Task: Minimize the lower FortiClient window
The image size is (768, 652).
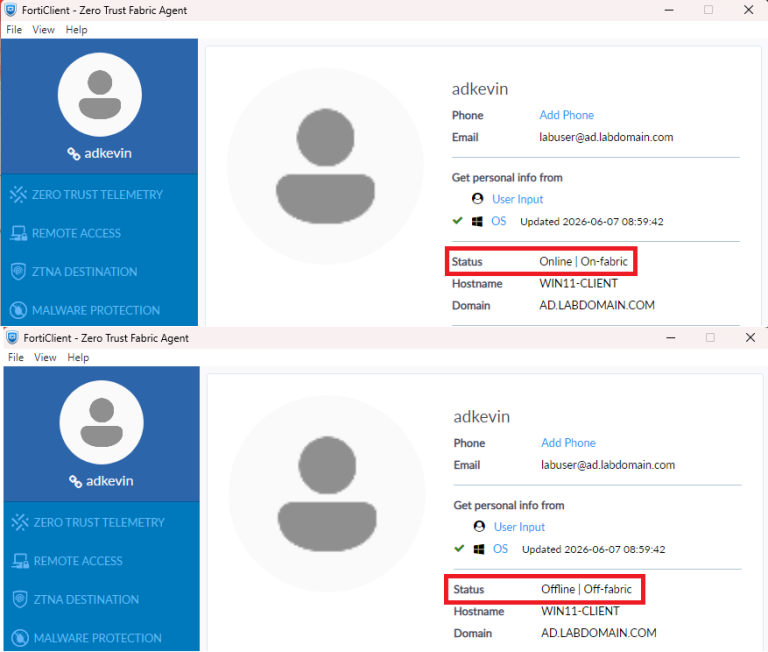Action: (x=671, y=338)
